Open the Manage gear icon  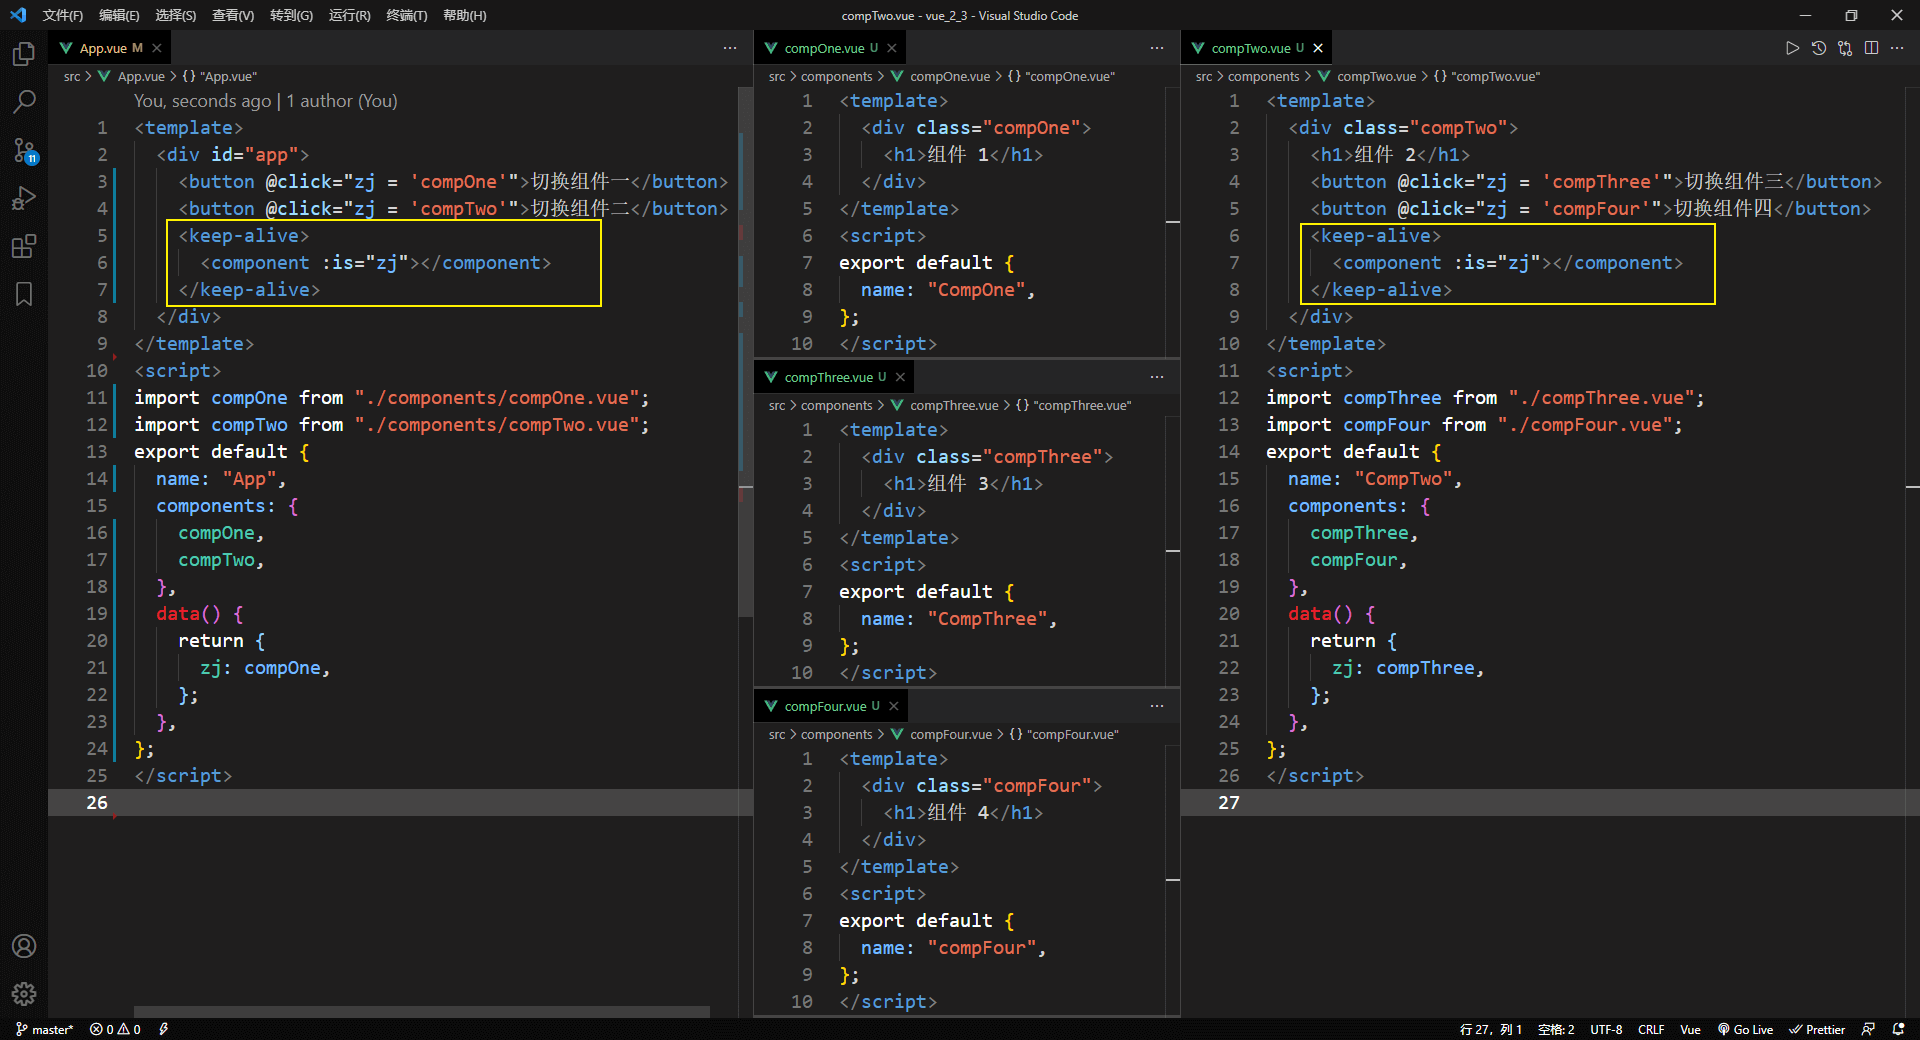click(x=24, y=994)
